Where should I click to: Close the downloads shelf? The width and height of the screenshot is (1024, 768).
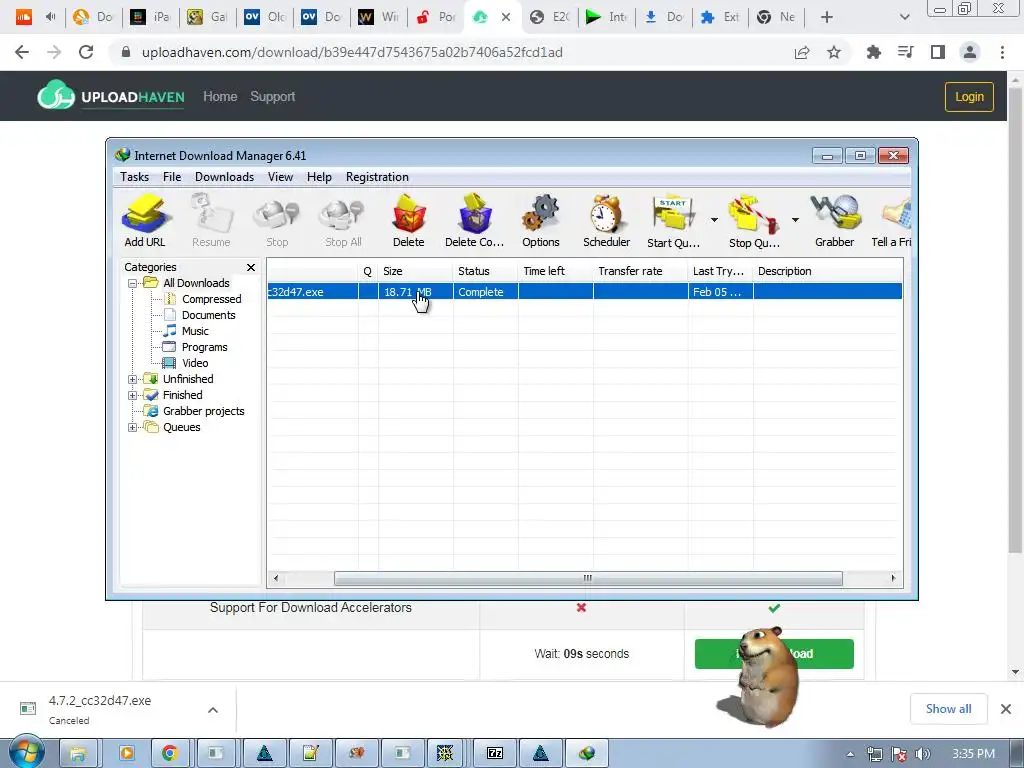point(1006,709)
